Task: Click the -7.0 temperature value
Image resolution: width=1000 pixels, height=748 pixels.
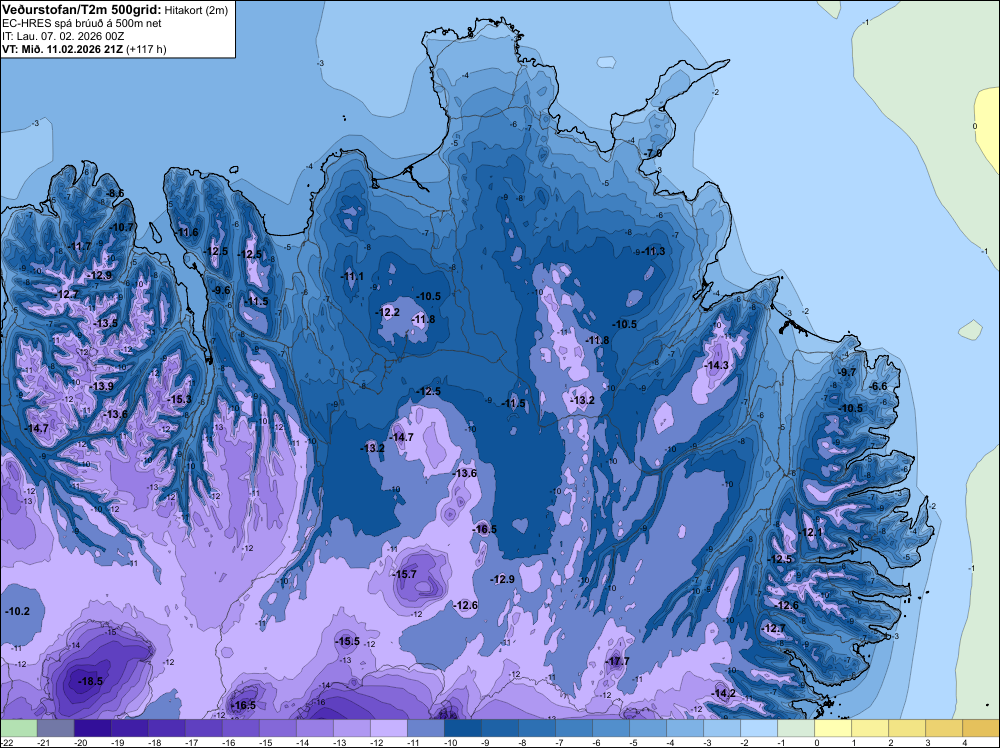Action: [652, 154]
